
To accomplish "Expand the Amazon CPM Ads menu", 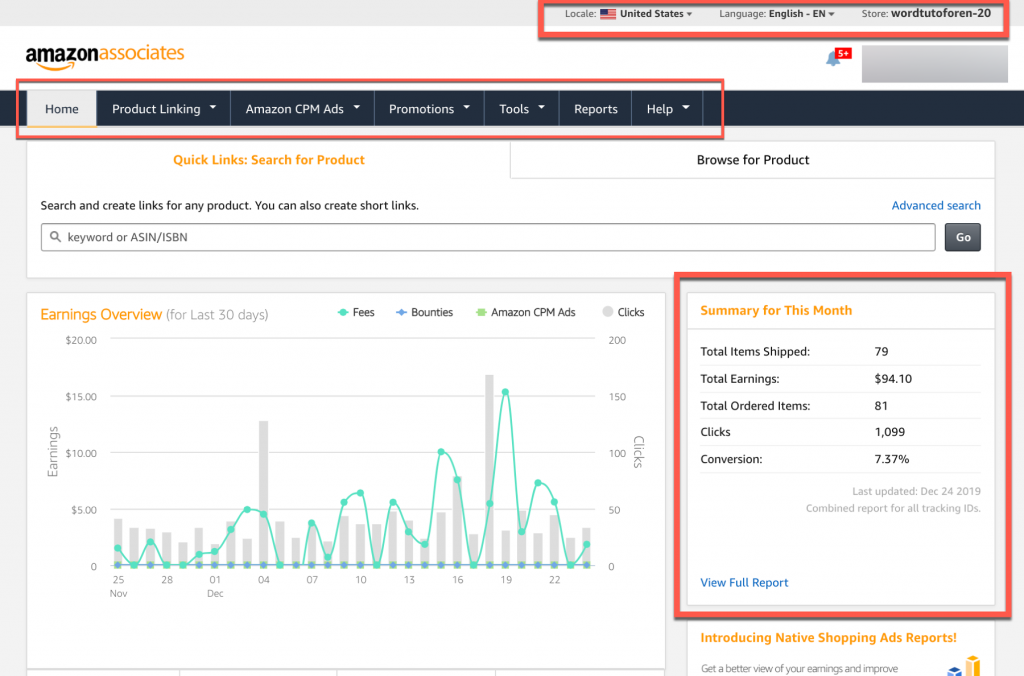I will click(303, 109).
